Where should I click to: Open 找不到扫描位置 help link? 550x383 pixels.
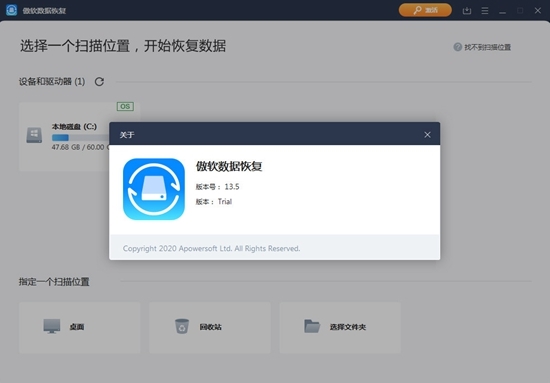tap(482, 47)
